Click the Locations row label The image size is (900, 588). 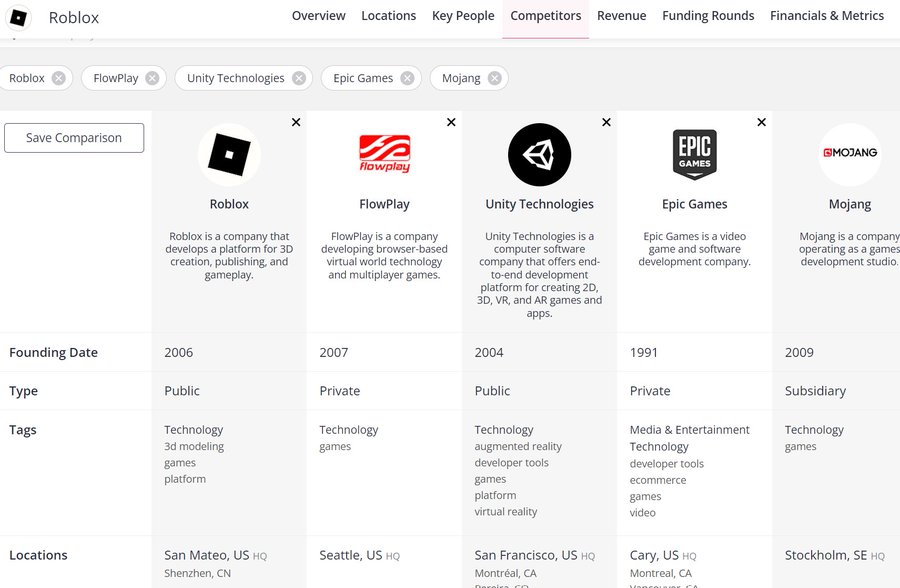[38, 555]
